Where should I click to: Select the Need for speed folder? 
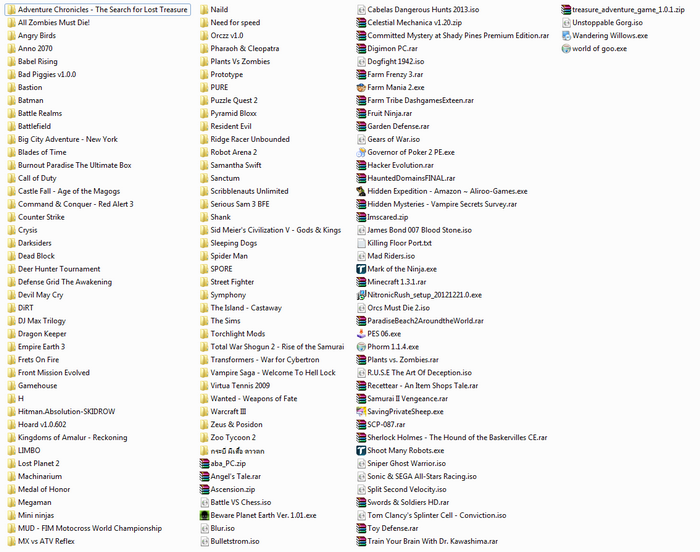(x=235, y=22)
